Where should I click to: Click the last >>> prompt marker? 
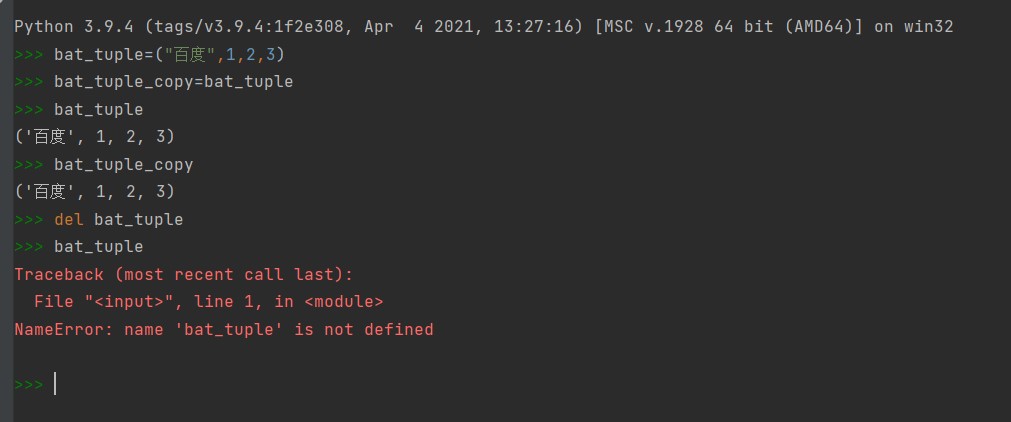28,384
